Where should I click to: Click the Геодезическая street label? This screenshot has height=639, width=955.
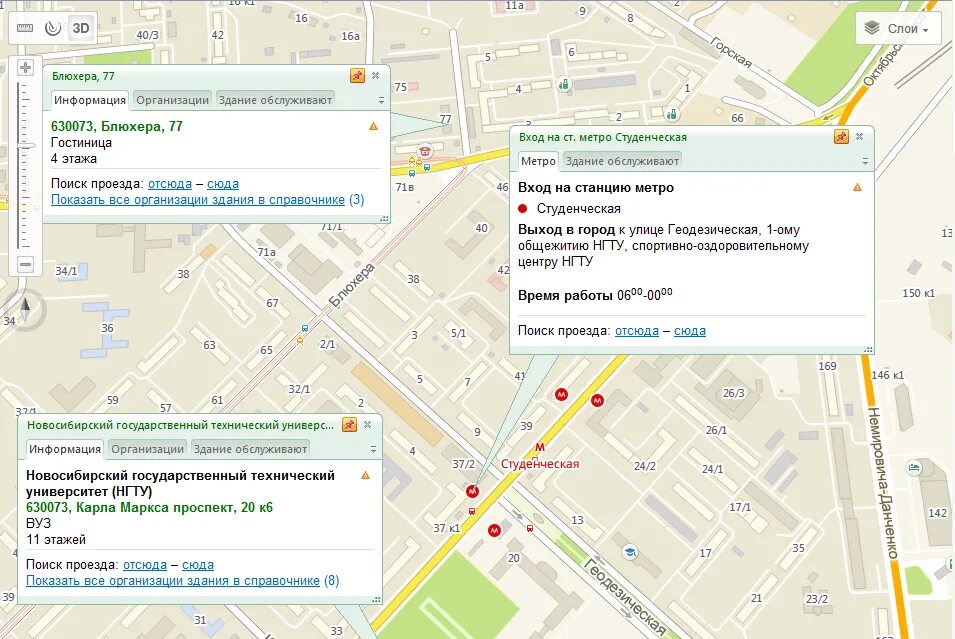626,596
